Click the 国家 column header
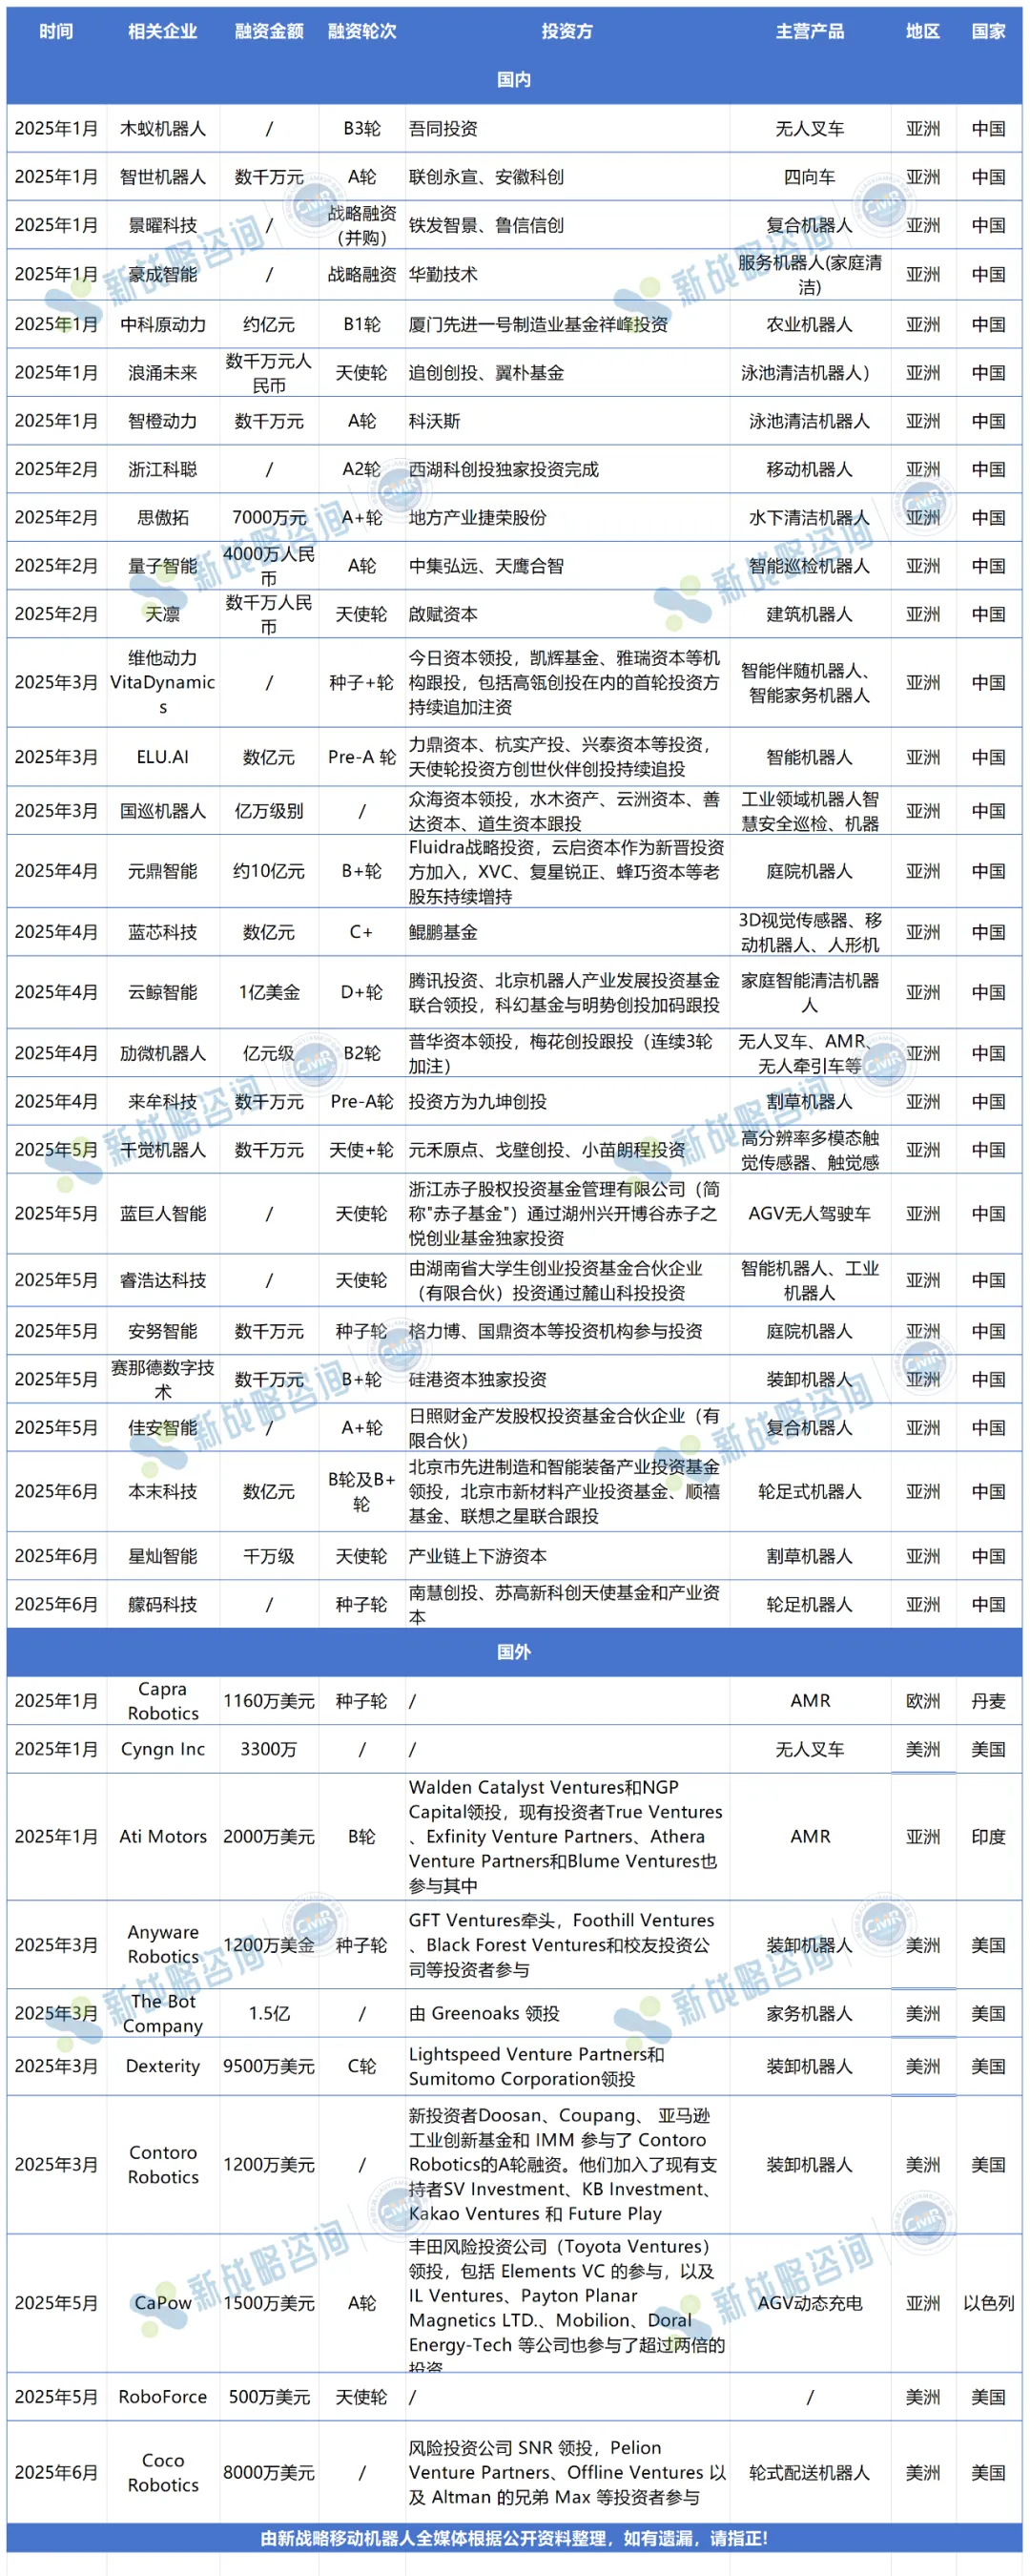The width and height of the screenshot is (1030, 2576). (989, 31)
